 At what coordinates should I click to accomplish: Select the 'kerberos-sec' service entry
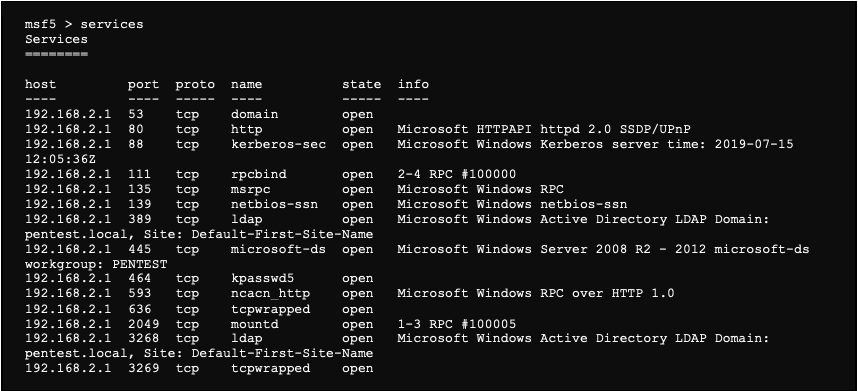[279, 144]
